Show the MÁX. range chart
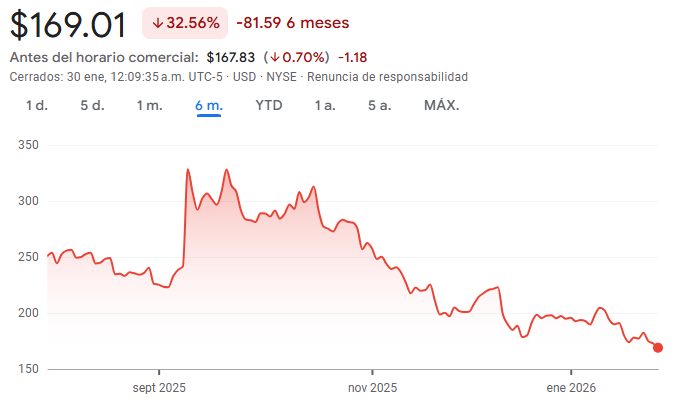677x402 pixels. (441, 105)
